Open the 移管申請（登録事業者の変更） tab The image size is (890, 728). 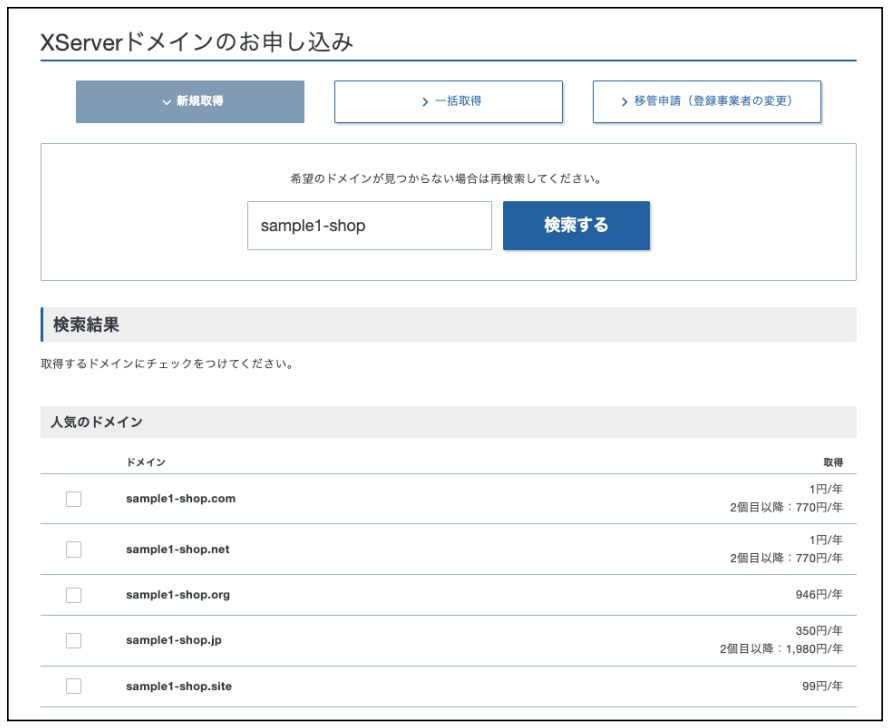pyautogui.click(x=706, y=102)
